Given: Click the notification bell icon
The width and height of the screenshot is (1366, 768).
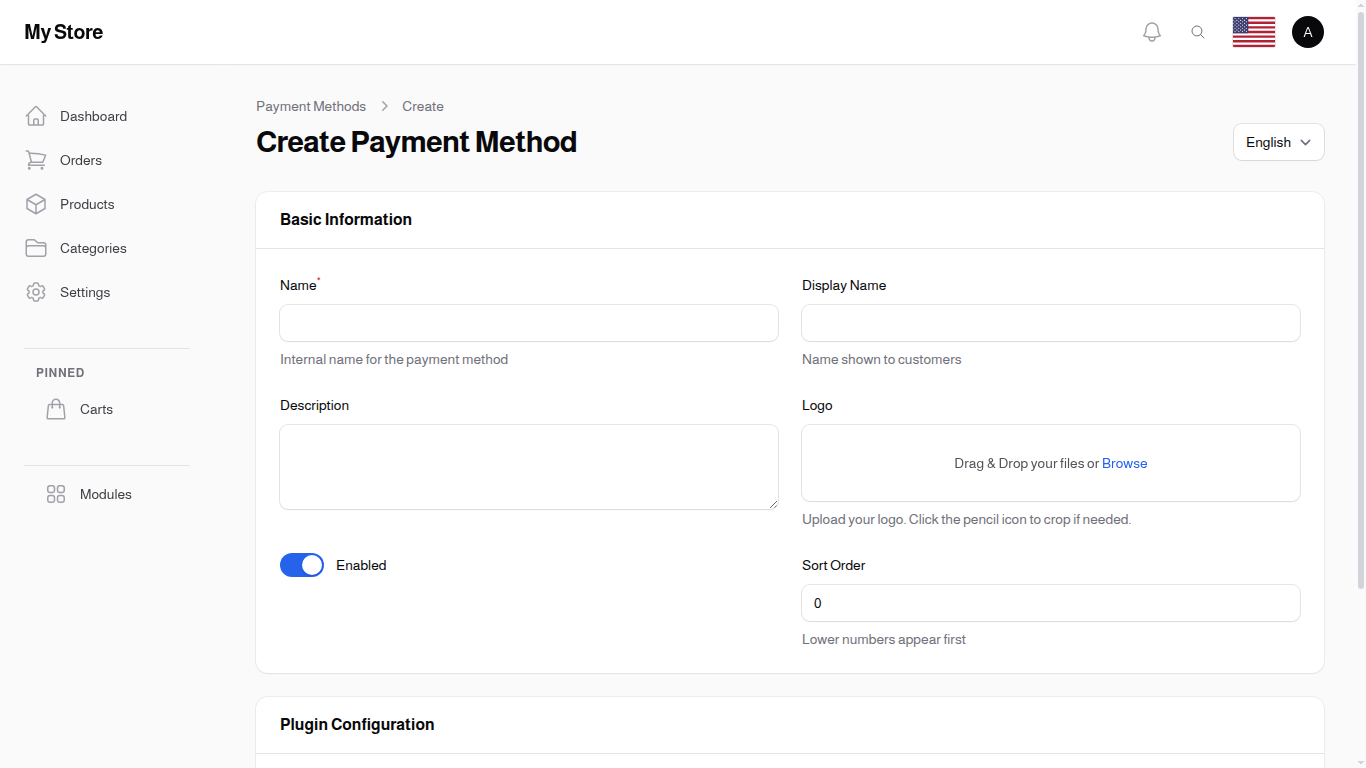Looking at the screenshot, I should [1151, 31].
